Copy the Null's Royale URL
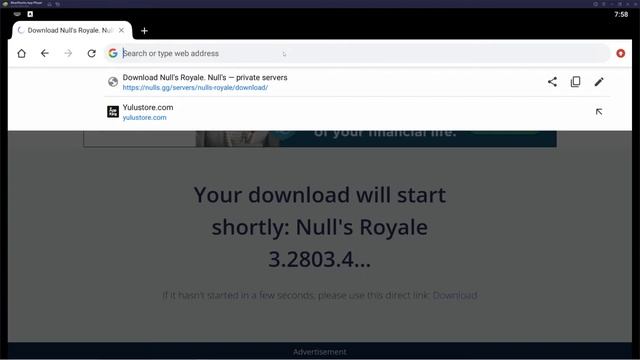This screenshot has width=640, height=360. [x=576, y=82]
